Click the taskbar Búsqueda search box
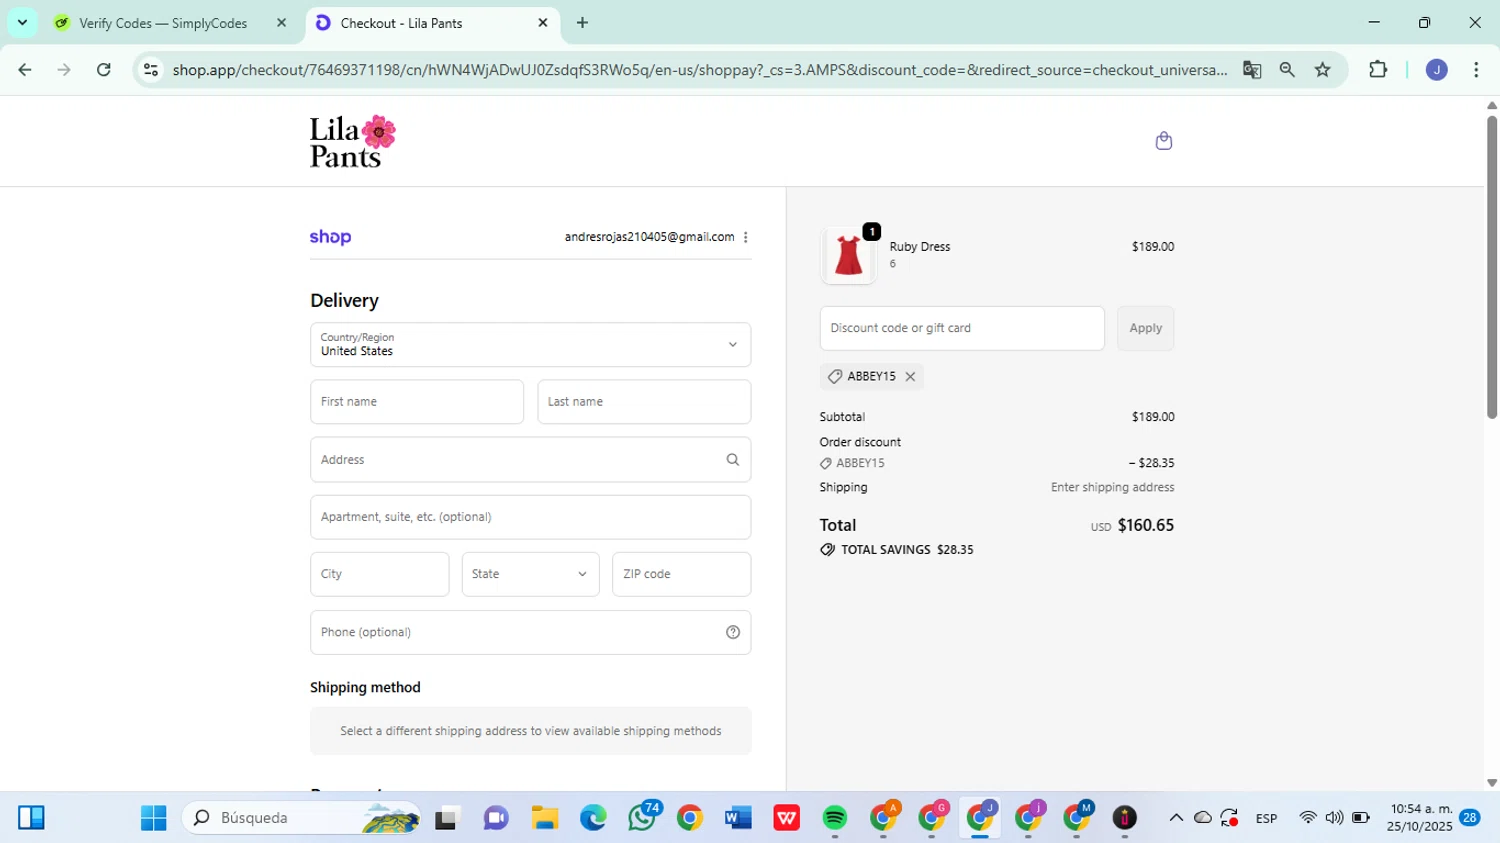 click(x=300, y=818)
